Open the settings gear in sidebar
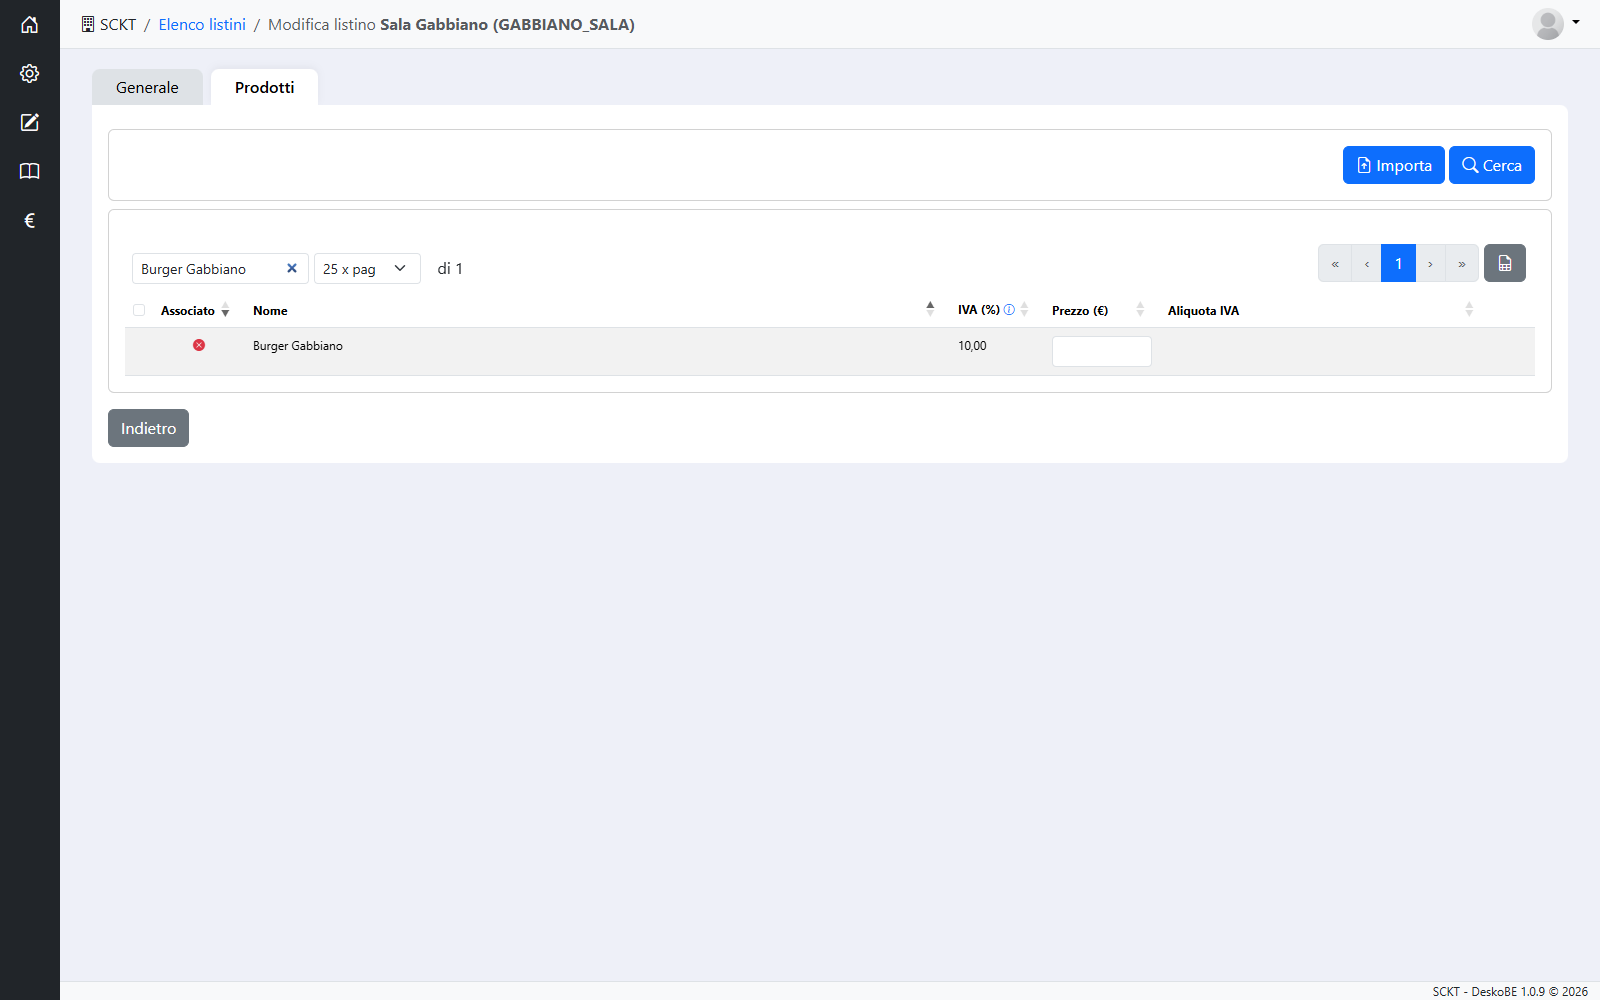The height and width of the screenshot is (1000, 1600). [x=30, y=74]
